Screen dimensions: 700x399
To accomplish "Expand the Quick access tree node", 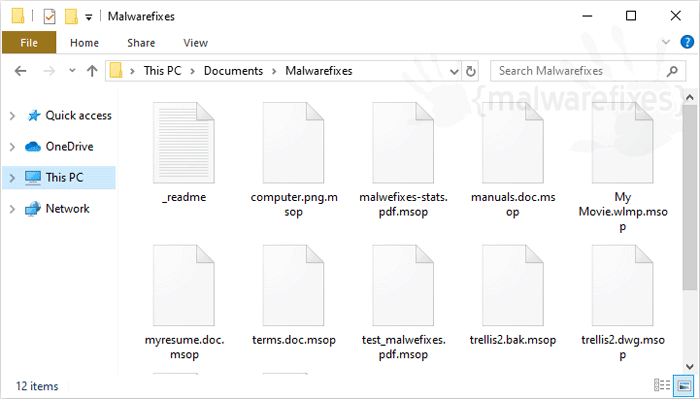I will [x=12, y=116].
